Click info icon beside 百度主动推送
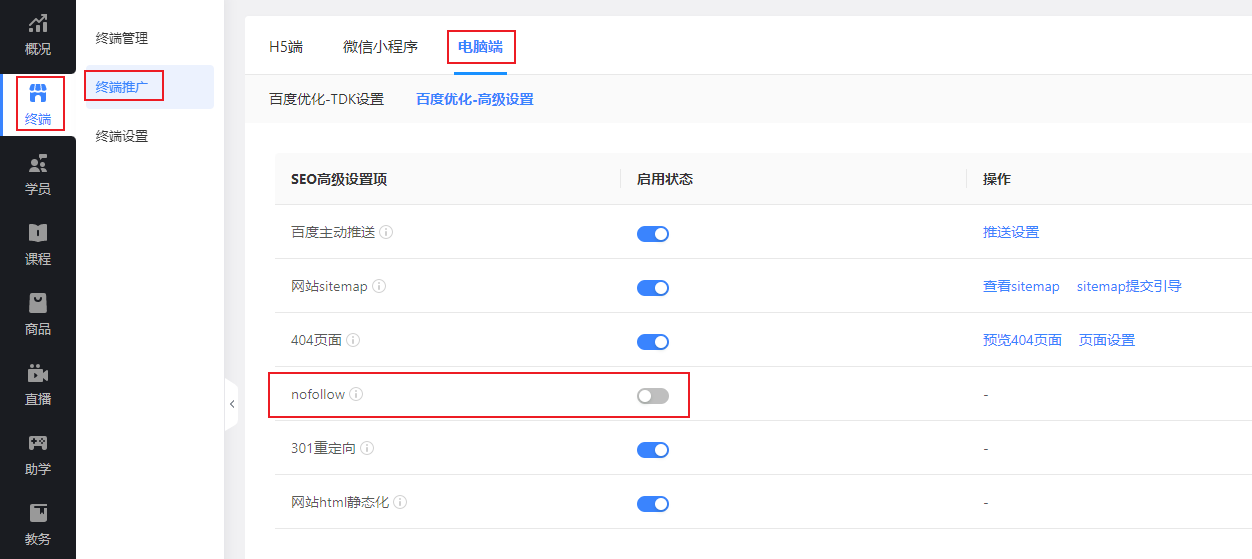Image resolution: width=1252 pixels, height=559 pixels. click(x=387, y=232)
